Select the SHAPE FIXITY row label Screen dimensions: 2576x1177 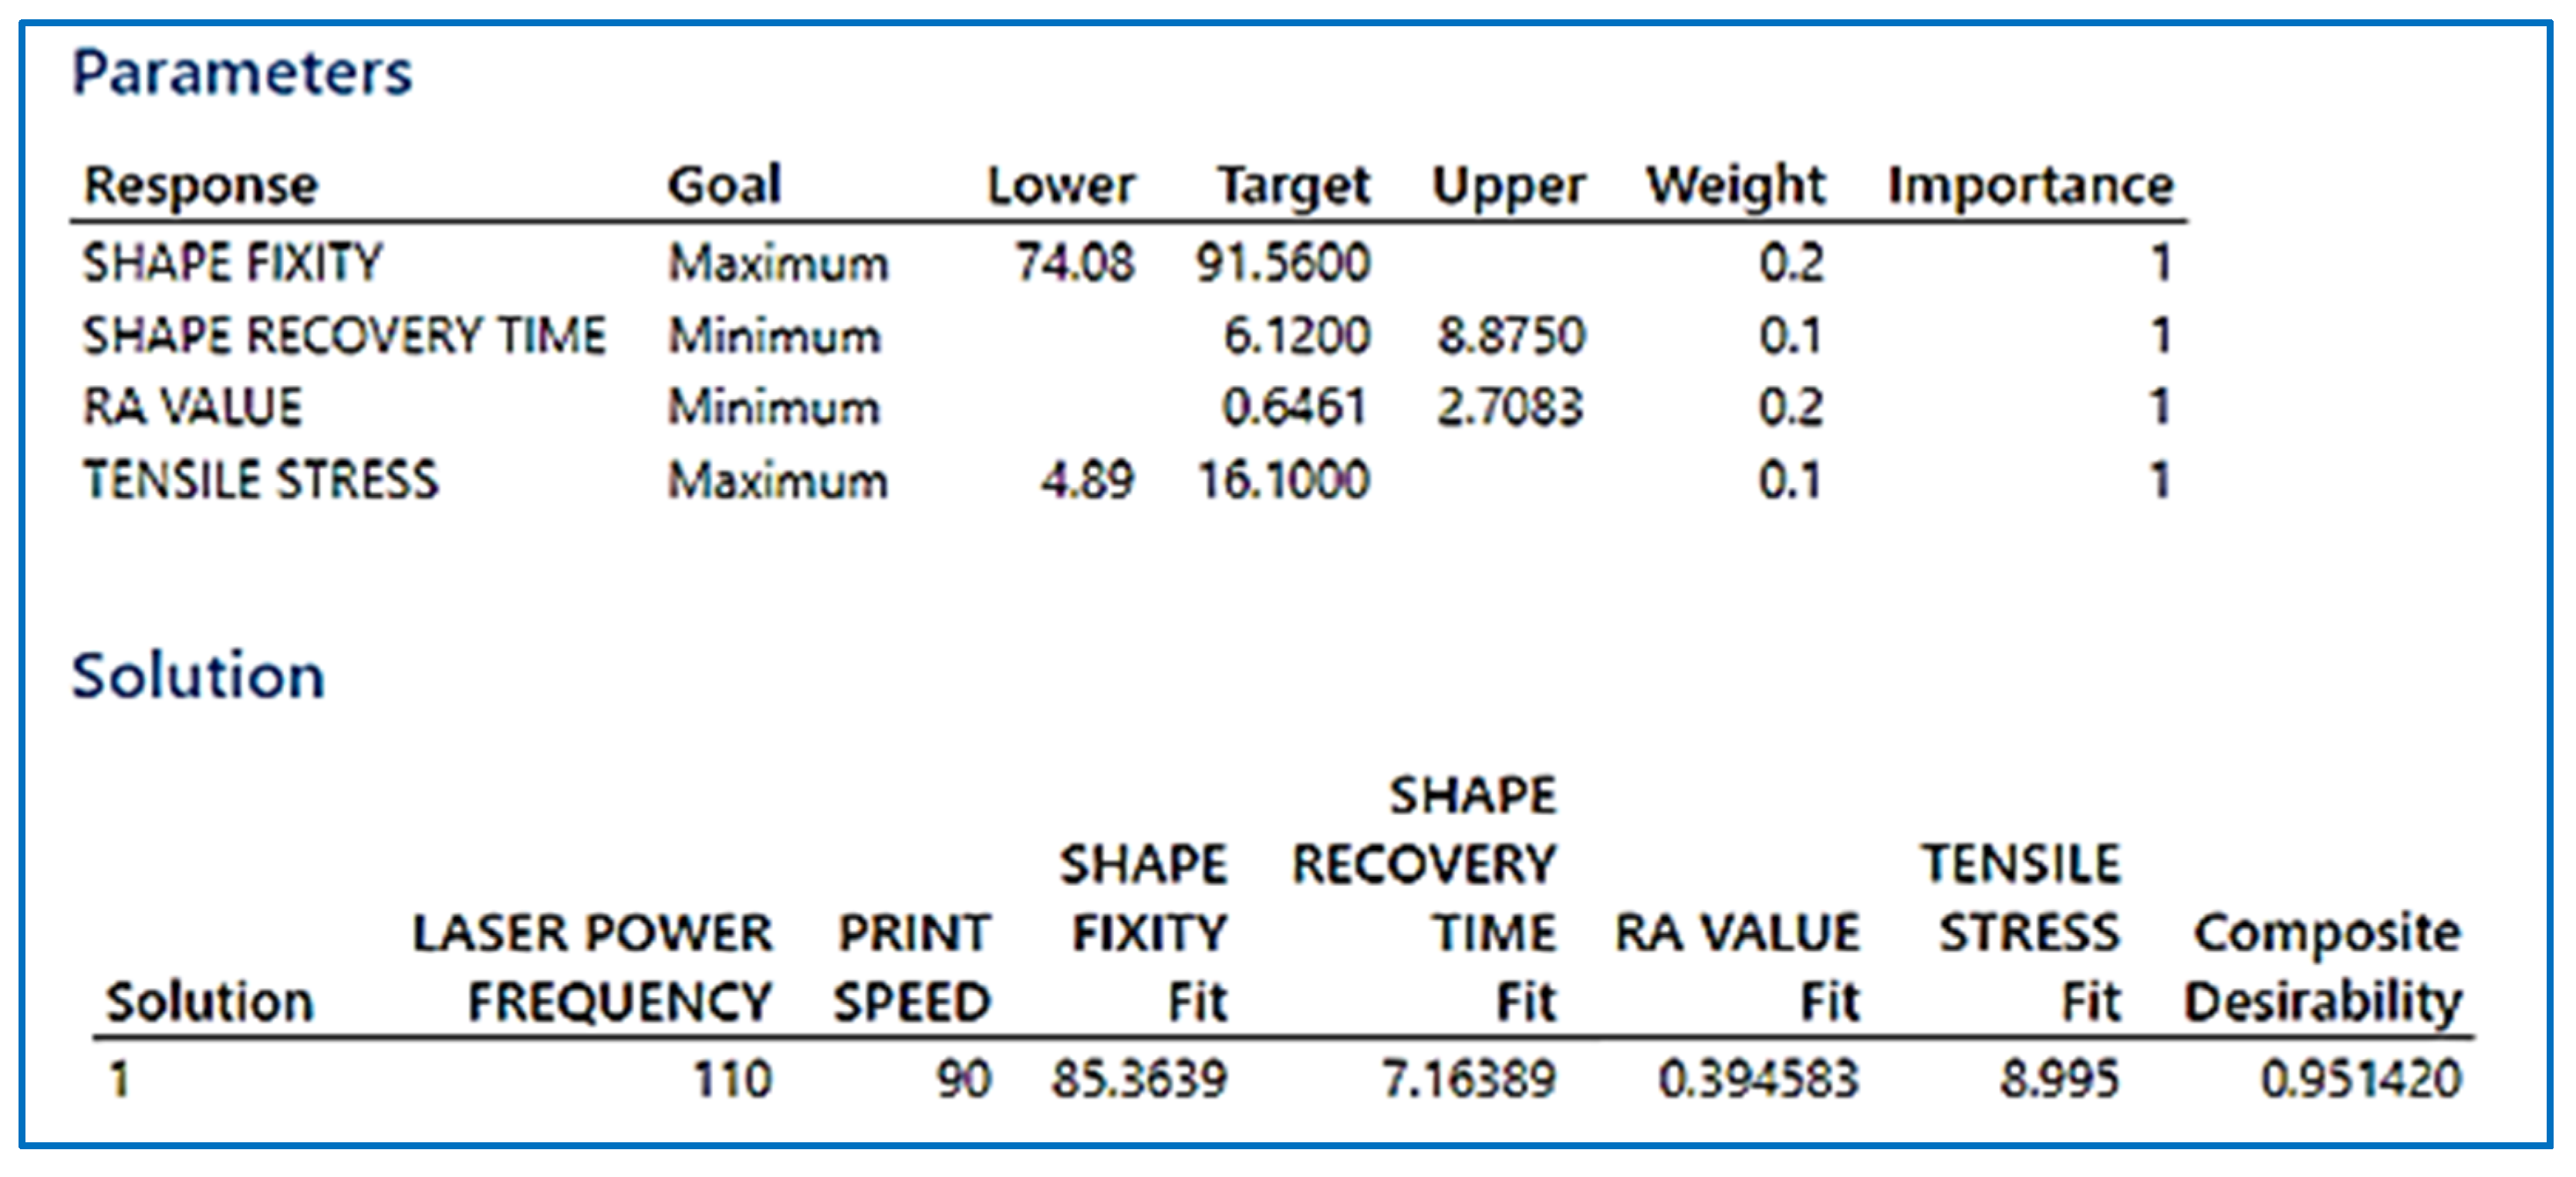coord(232,263)
